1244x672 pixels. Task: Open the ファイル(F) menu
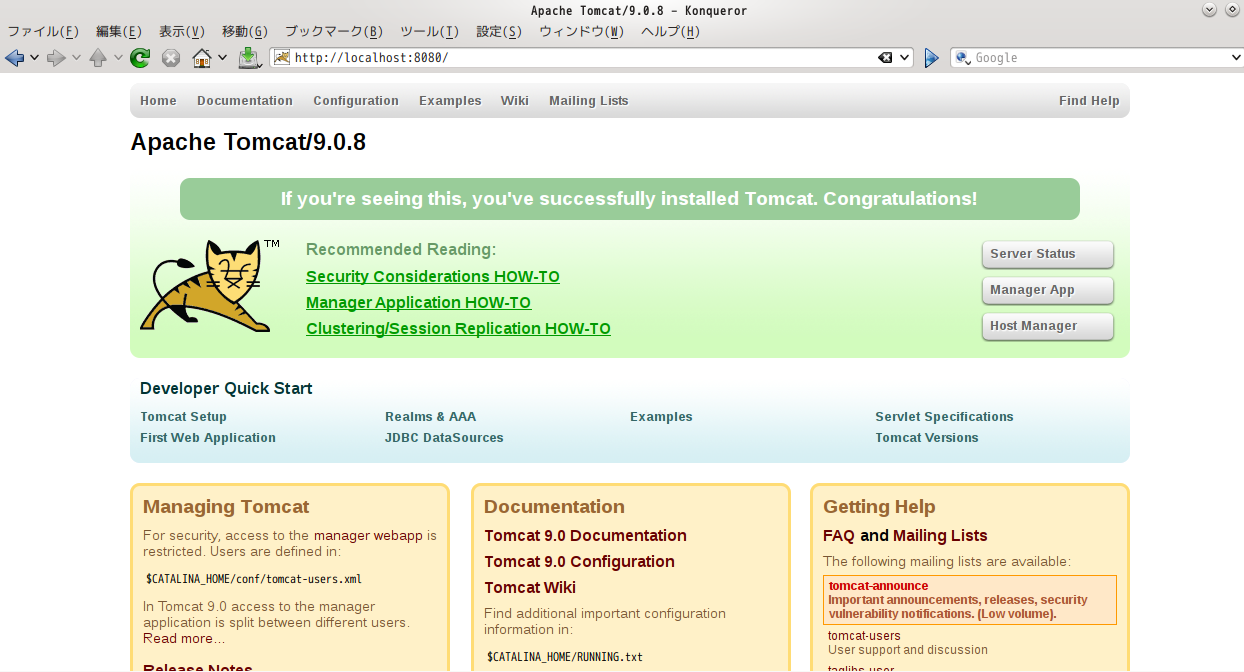coord(43,31)
